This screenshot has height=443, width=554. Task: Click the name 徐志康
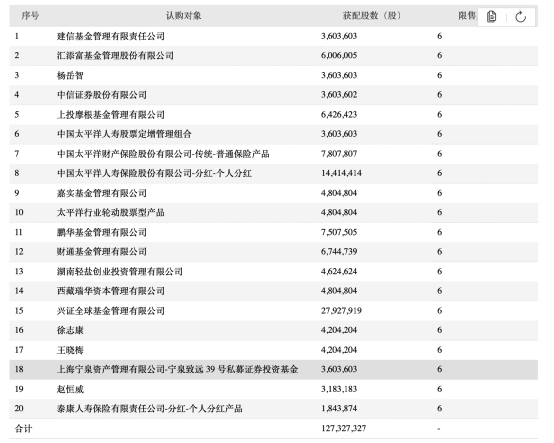(x=70, y=330)
